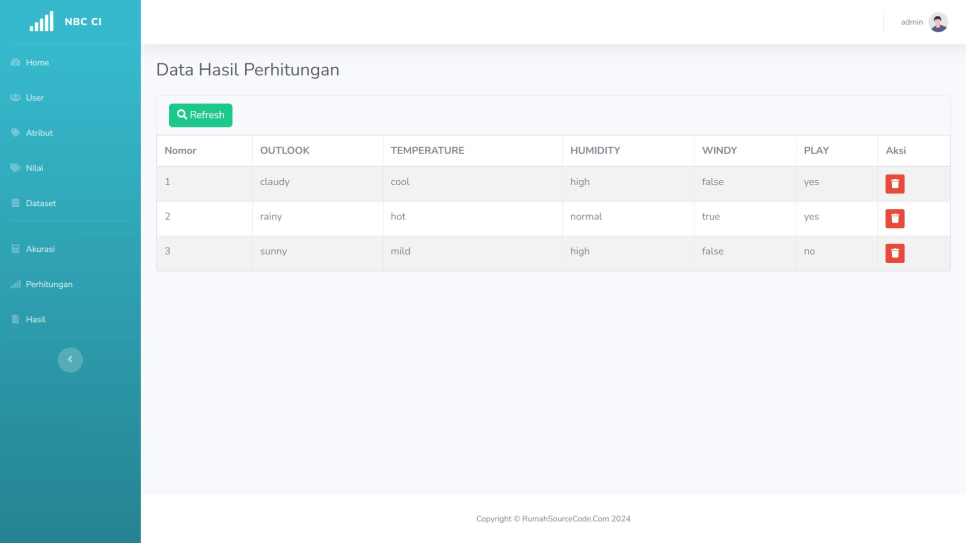Select the Atribut tag icon

tap(15, 133)
